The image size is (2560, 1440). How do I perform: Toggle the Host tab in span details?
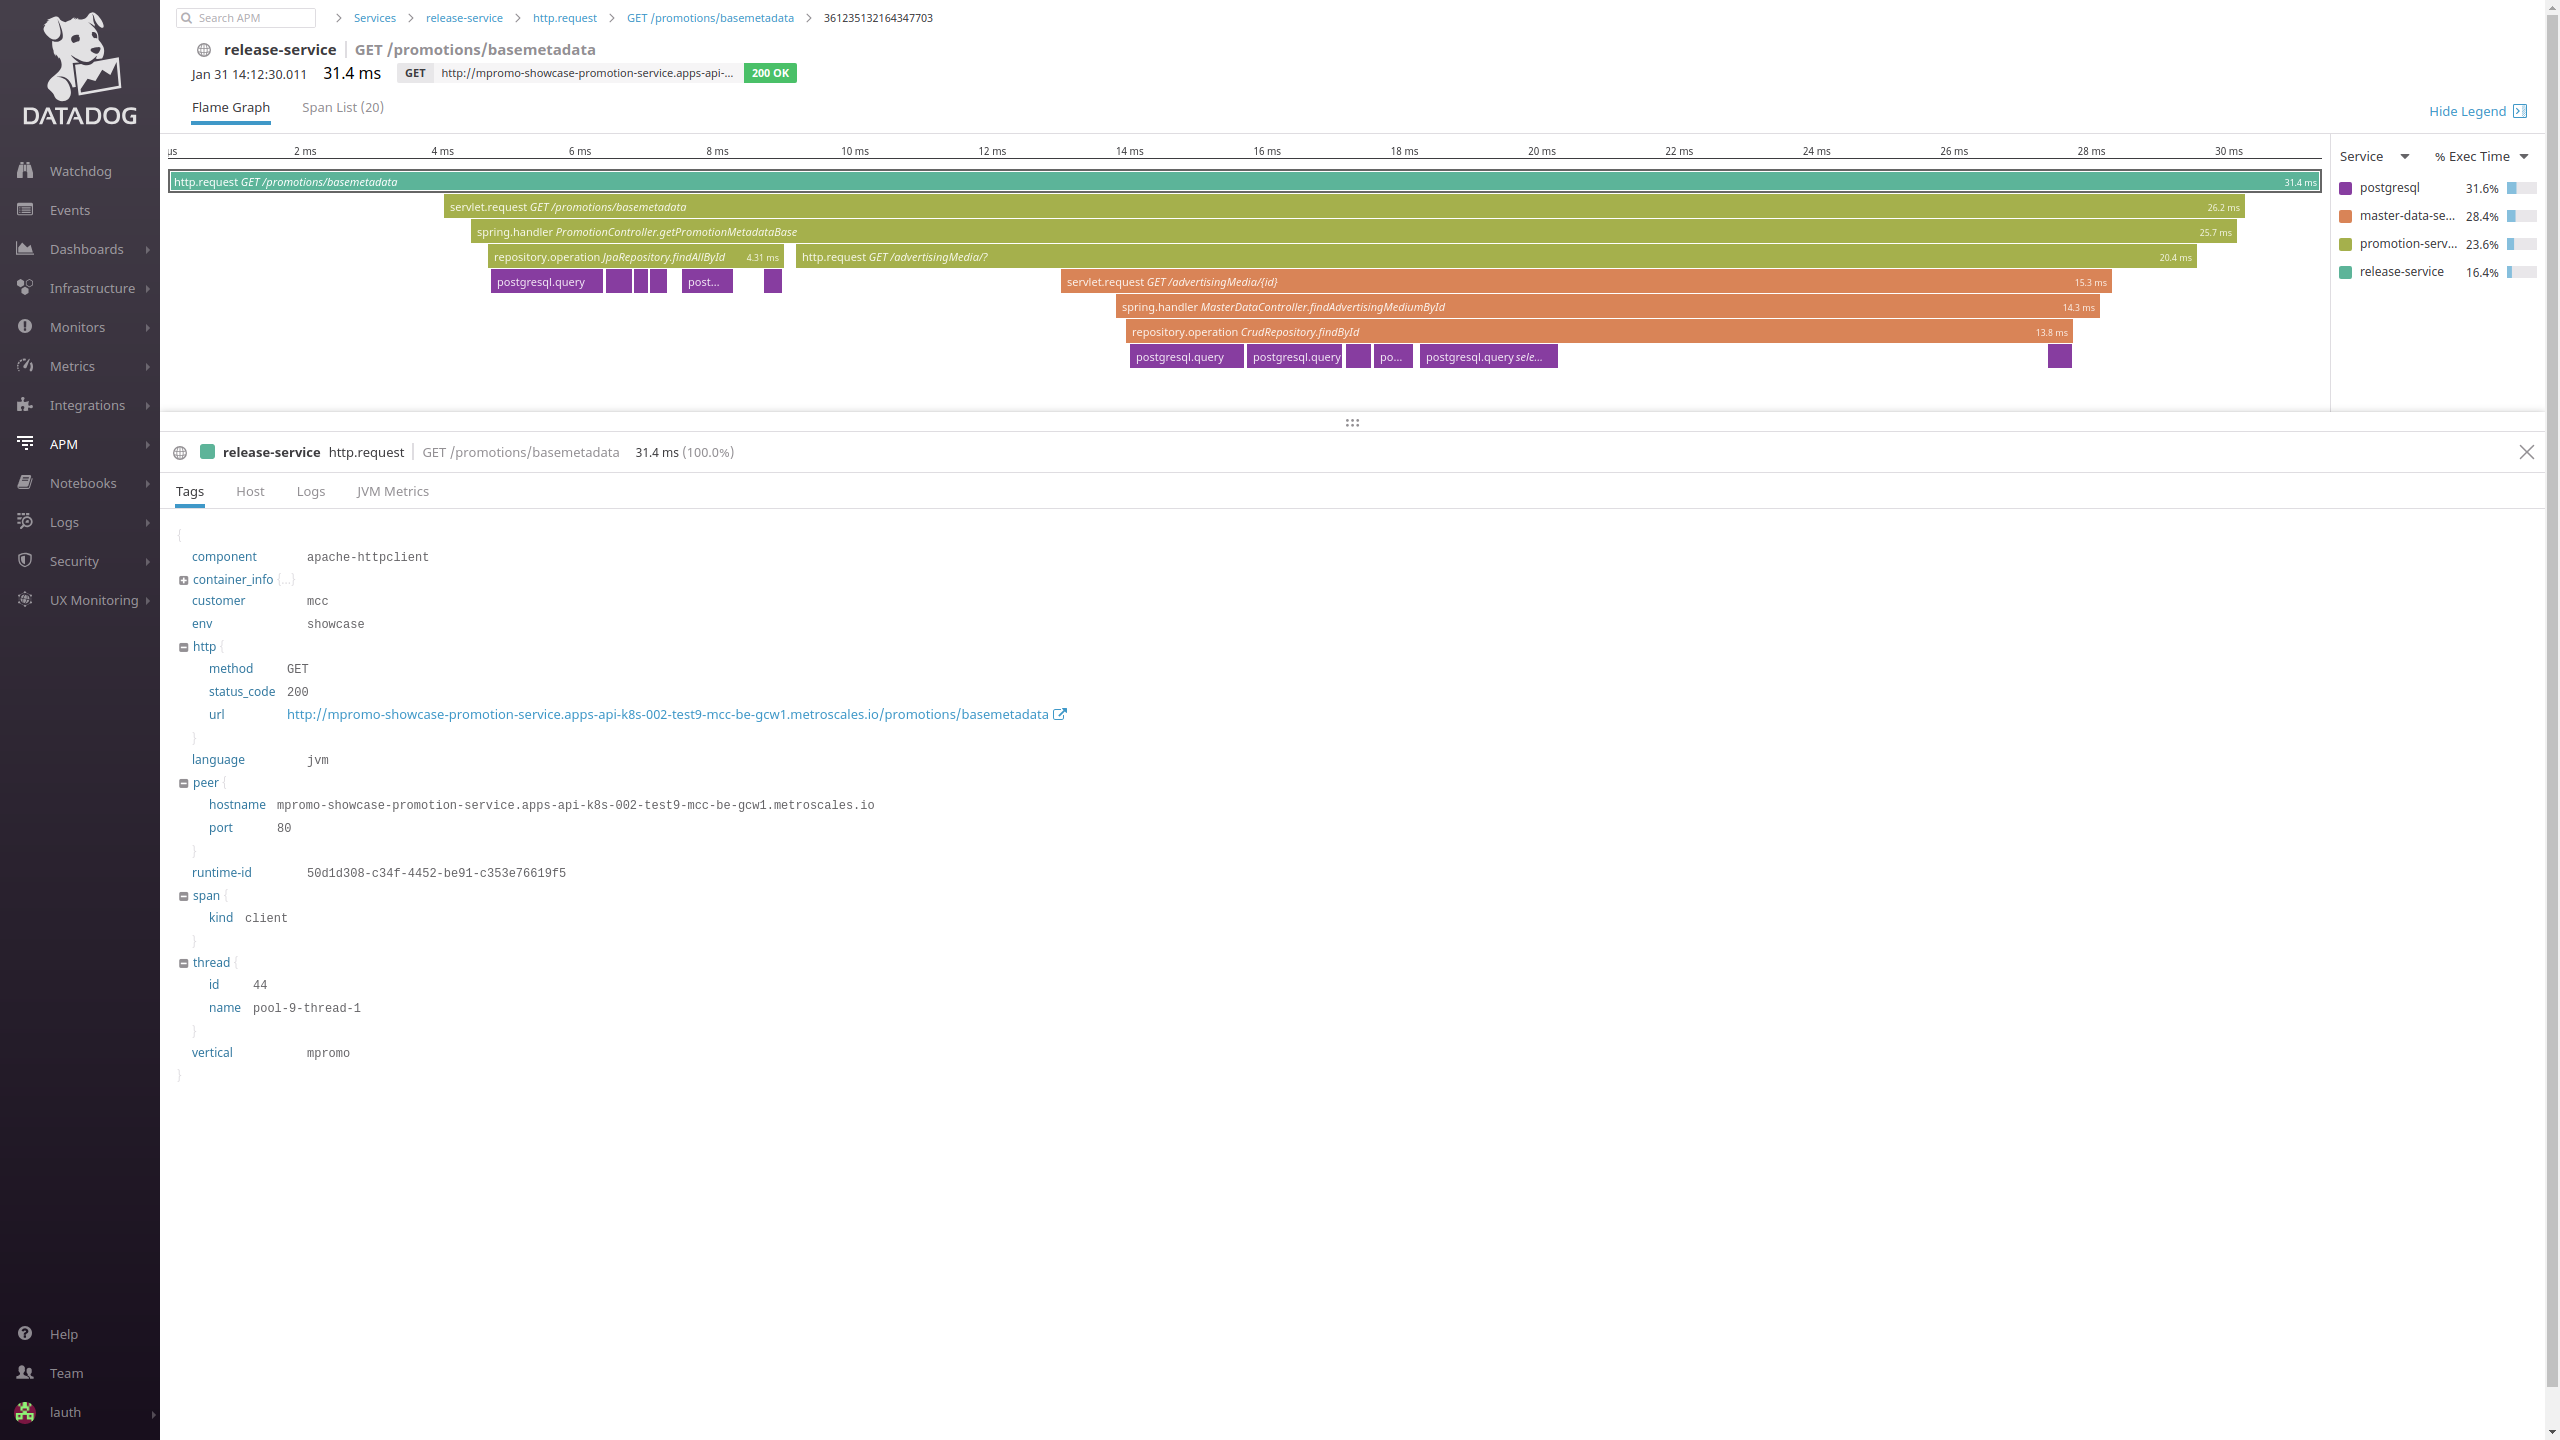[250, 491]
